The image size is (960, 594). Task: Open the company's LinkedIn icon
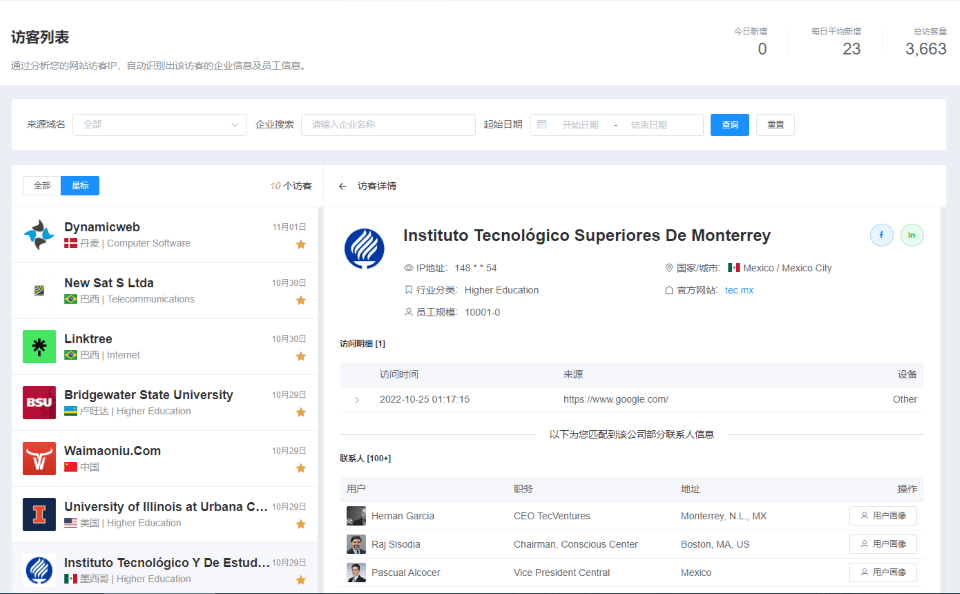tap(912, 235)
